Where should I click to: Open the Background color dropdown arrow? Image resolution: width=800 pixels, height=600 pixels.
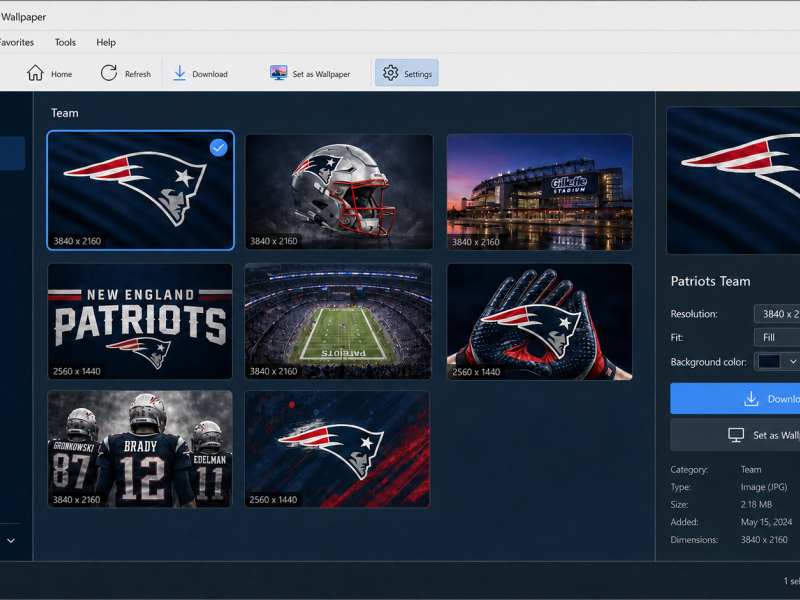[793, 361]
